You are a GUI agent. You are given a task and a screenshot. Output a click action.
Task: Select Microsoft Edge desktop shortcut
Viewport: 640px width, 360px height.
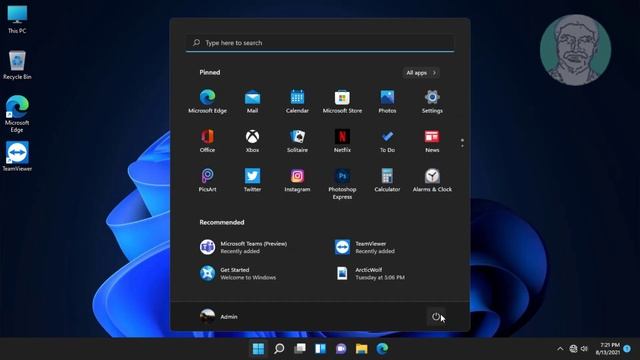(x=17, y=114)
